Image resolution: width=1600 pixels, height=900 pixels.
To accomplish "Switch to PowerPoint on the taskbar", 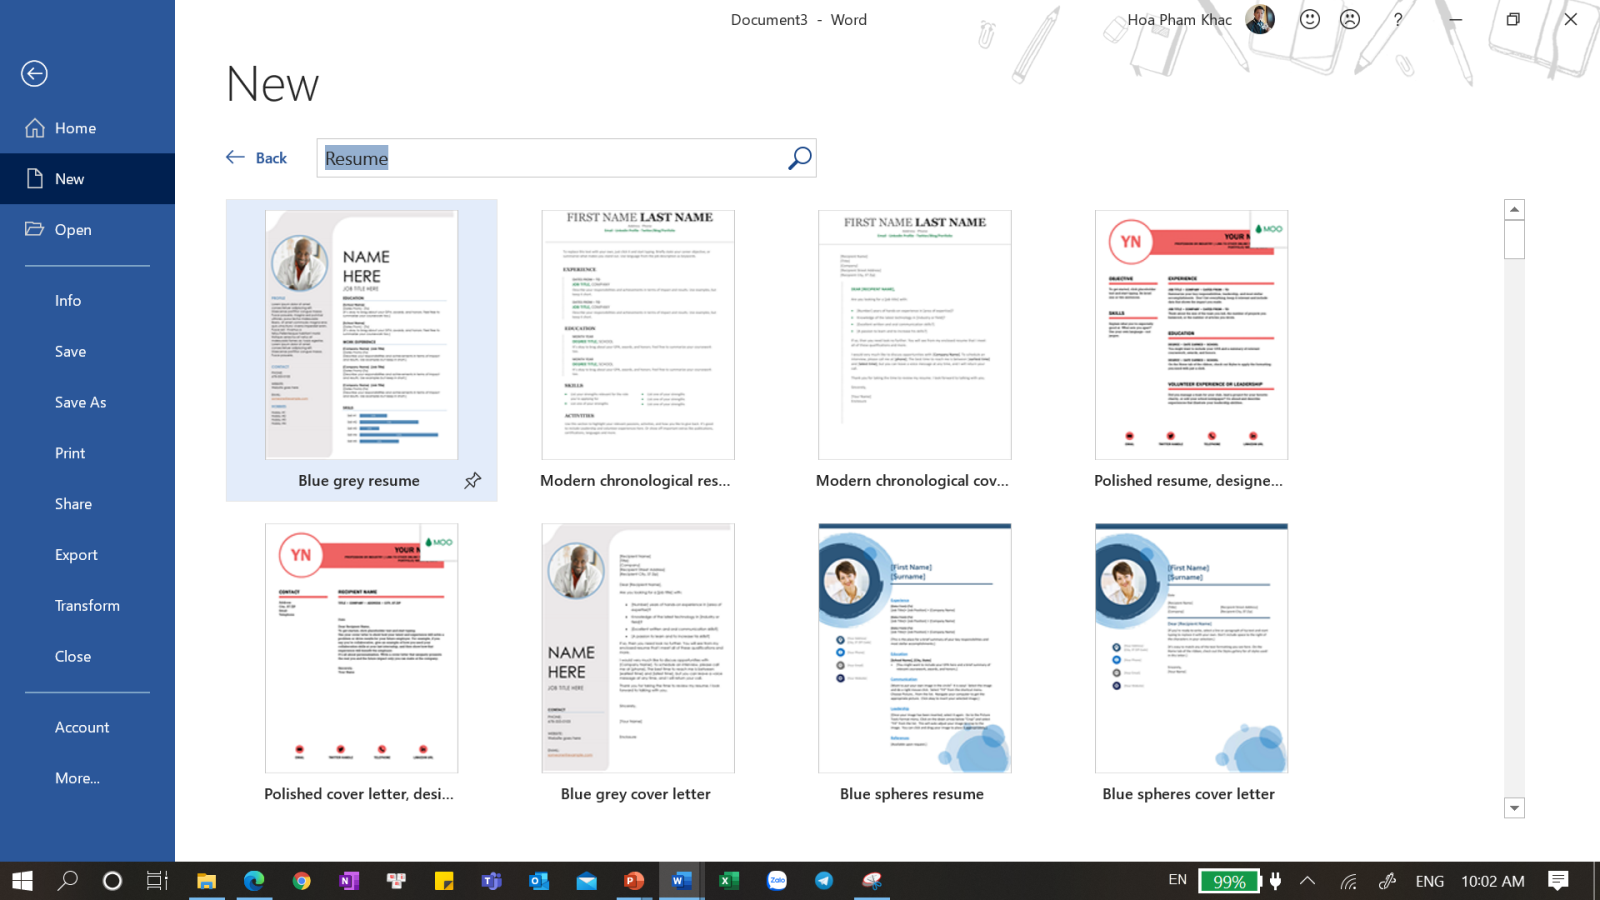I will click(634, 881).
